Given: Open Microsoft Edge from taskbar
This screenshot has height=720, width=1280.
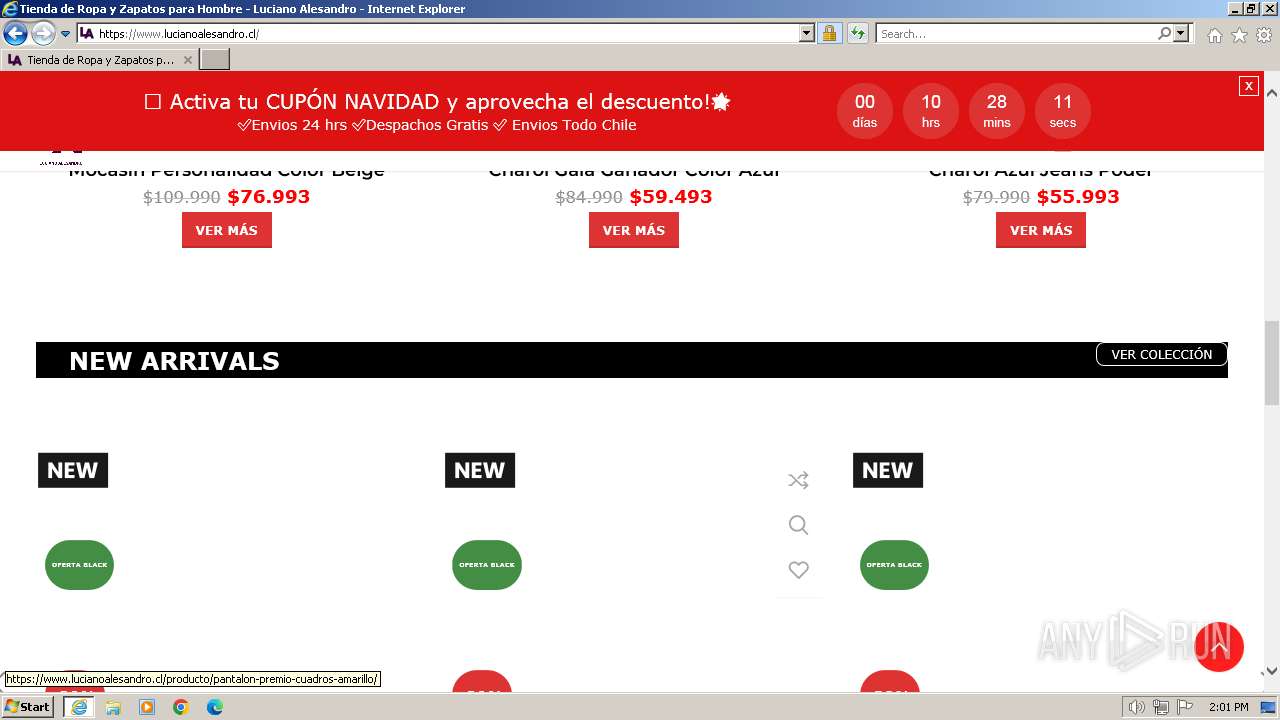Looking at the screenshot, I should (215, 707).
